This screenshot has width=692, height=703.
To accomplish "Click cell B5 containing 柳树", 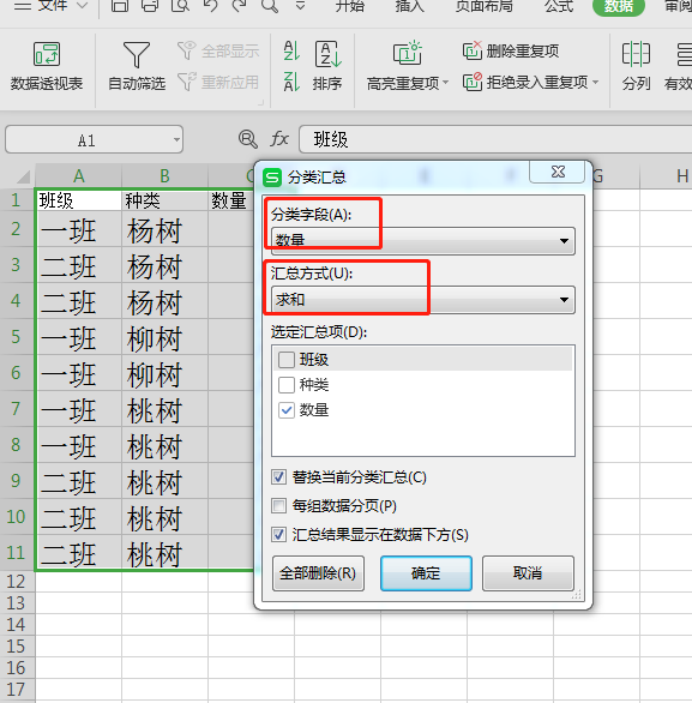I will click(x=165, y=337).
